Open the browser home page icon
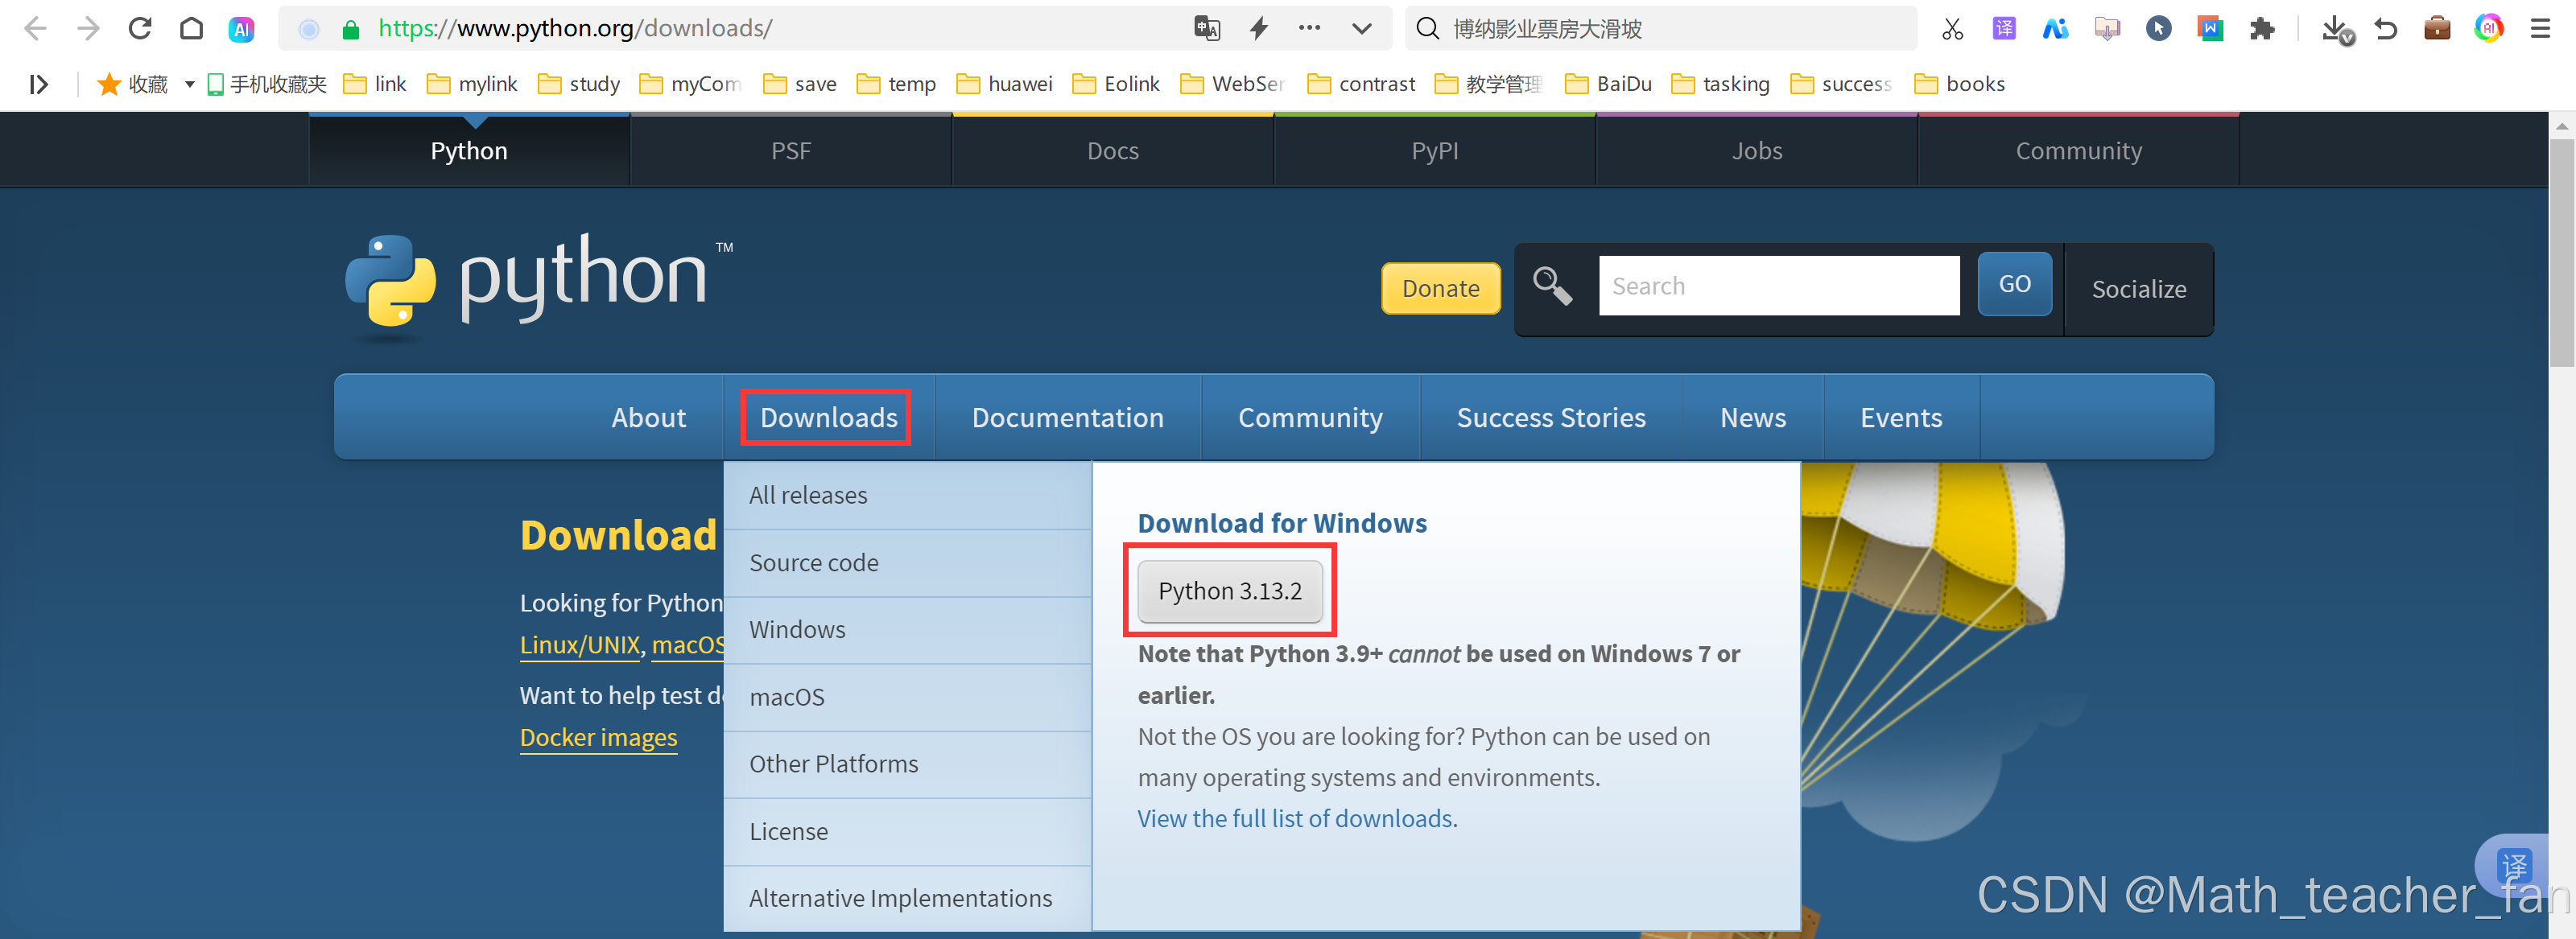The height and width of the screenshot is (939, 2576). [x=191, y=28]
